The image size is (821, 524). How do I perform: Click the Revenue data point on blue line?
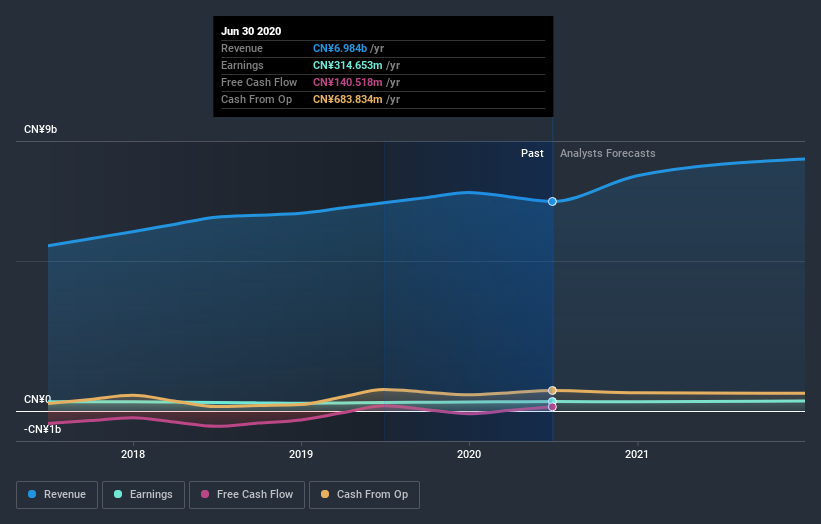[x=552, y=202]
